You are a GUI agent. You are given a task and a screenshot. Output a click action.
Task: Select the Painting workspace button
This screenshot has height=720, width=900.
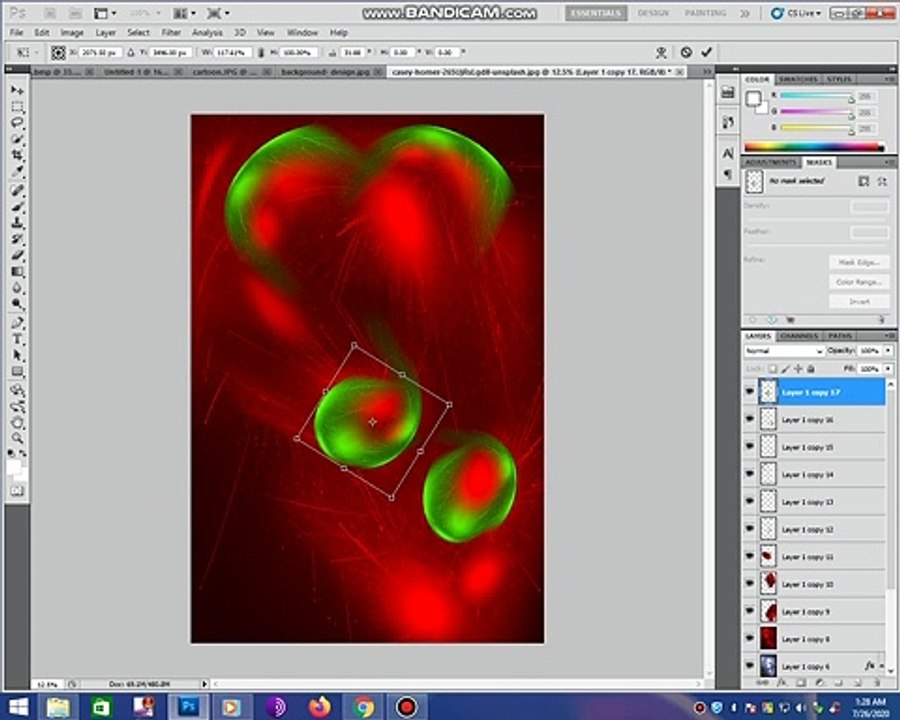[x=705, y=13]
